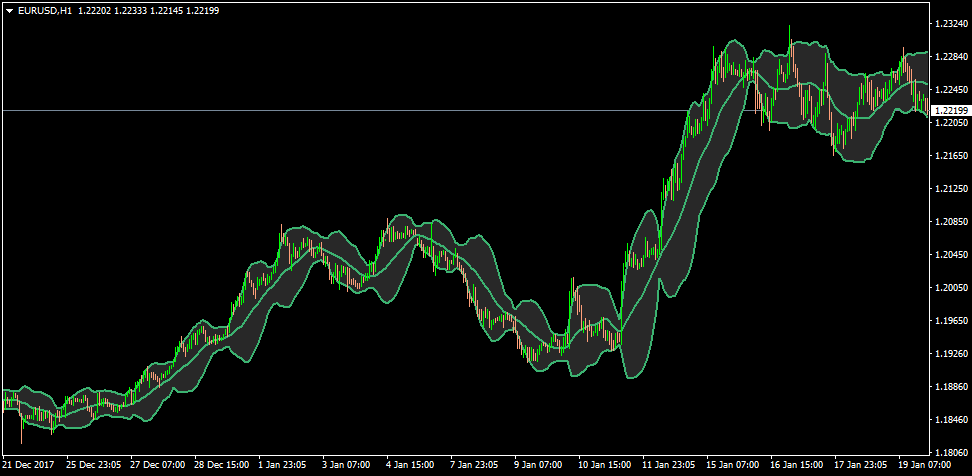The image size is (972, 476).
Task: Click the 3 Jan 07:00 time label
Action: coord(348,464)
